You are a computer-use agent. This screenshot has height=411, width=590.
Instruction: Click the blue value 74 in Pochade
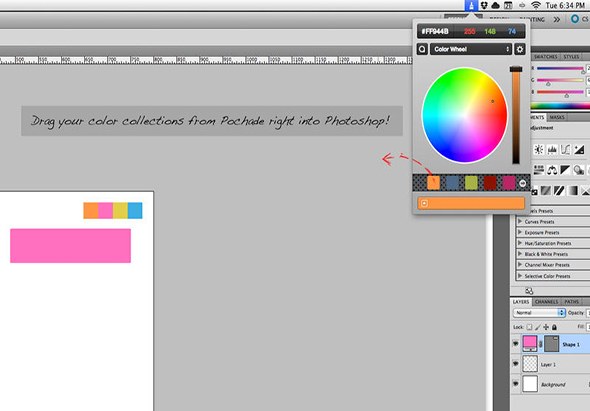(512, 31)
